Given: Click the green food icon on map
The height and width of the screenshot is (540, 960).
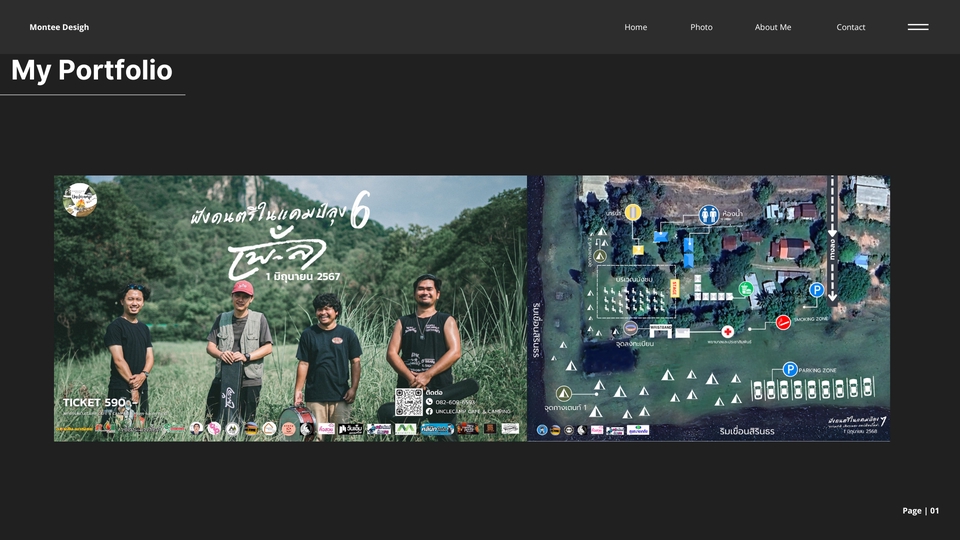Looking at the screenshot, I should tap(746, 289).
